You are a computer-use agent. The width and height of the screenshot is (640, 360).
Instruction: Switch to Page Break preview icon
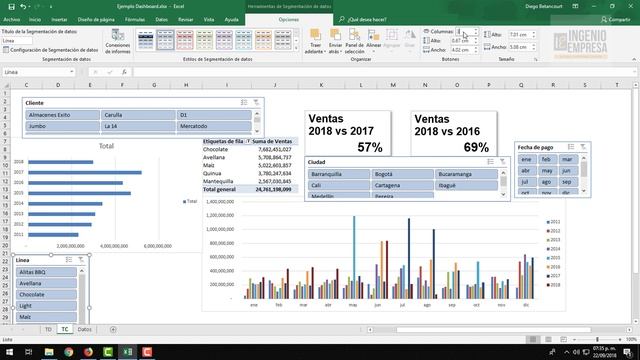tap(564, 339)
